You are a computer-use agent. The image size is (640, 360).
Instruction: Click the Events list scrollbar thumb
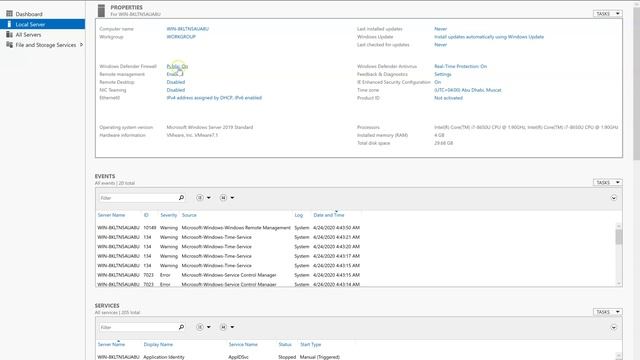[x=619, y=237]
